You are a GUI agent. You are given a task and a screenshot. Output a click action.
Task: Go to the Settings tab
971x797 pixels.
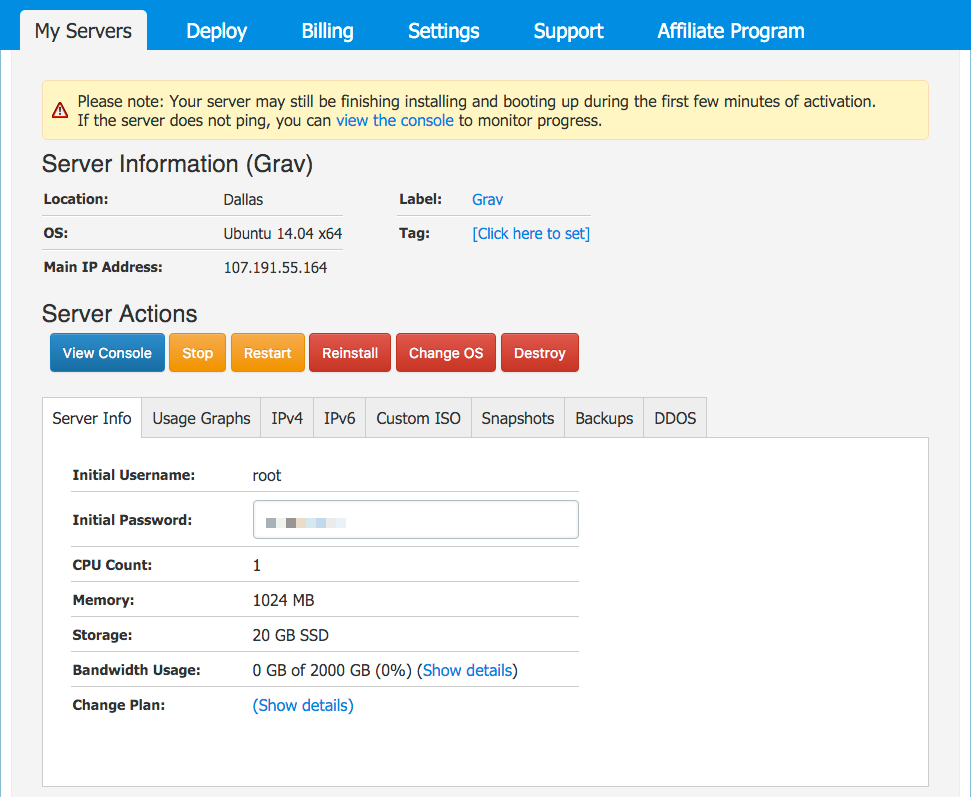click(x=443, y=31)
